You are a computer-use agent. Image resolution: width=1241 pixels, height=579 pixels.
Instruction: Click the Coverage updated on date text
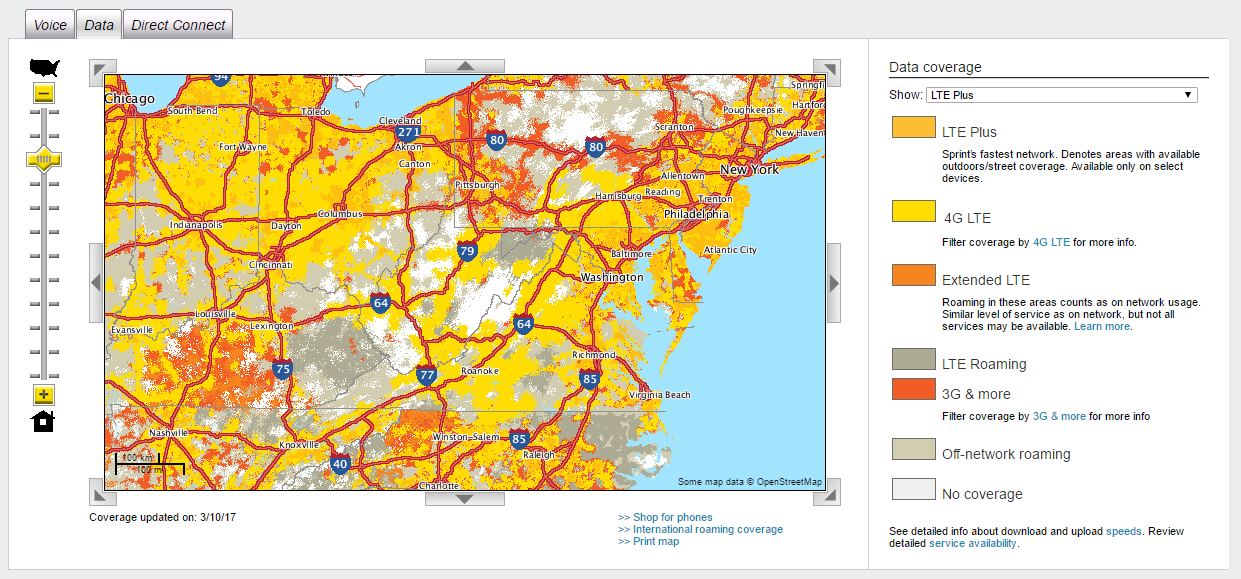[162, 517]
